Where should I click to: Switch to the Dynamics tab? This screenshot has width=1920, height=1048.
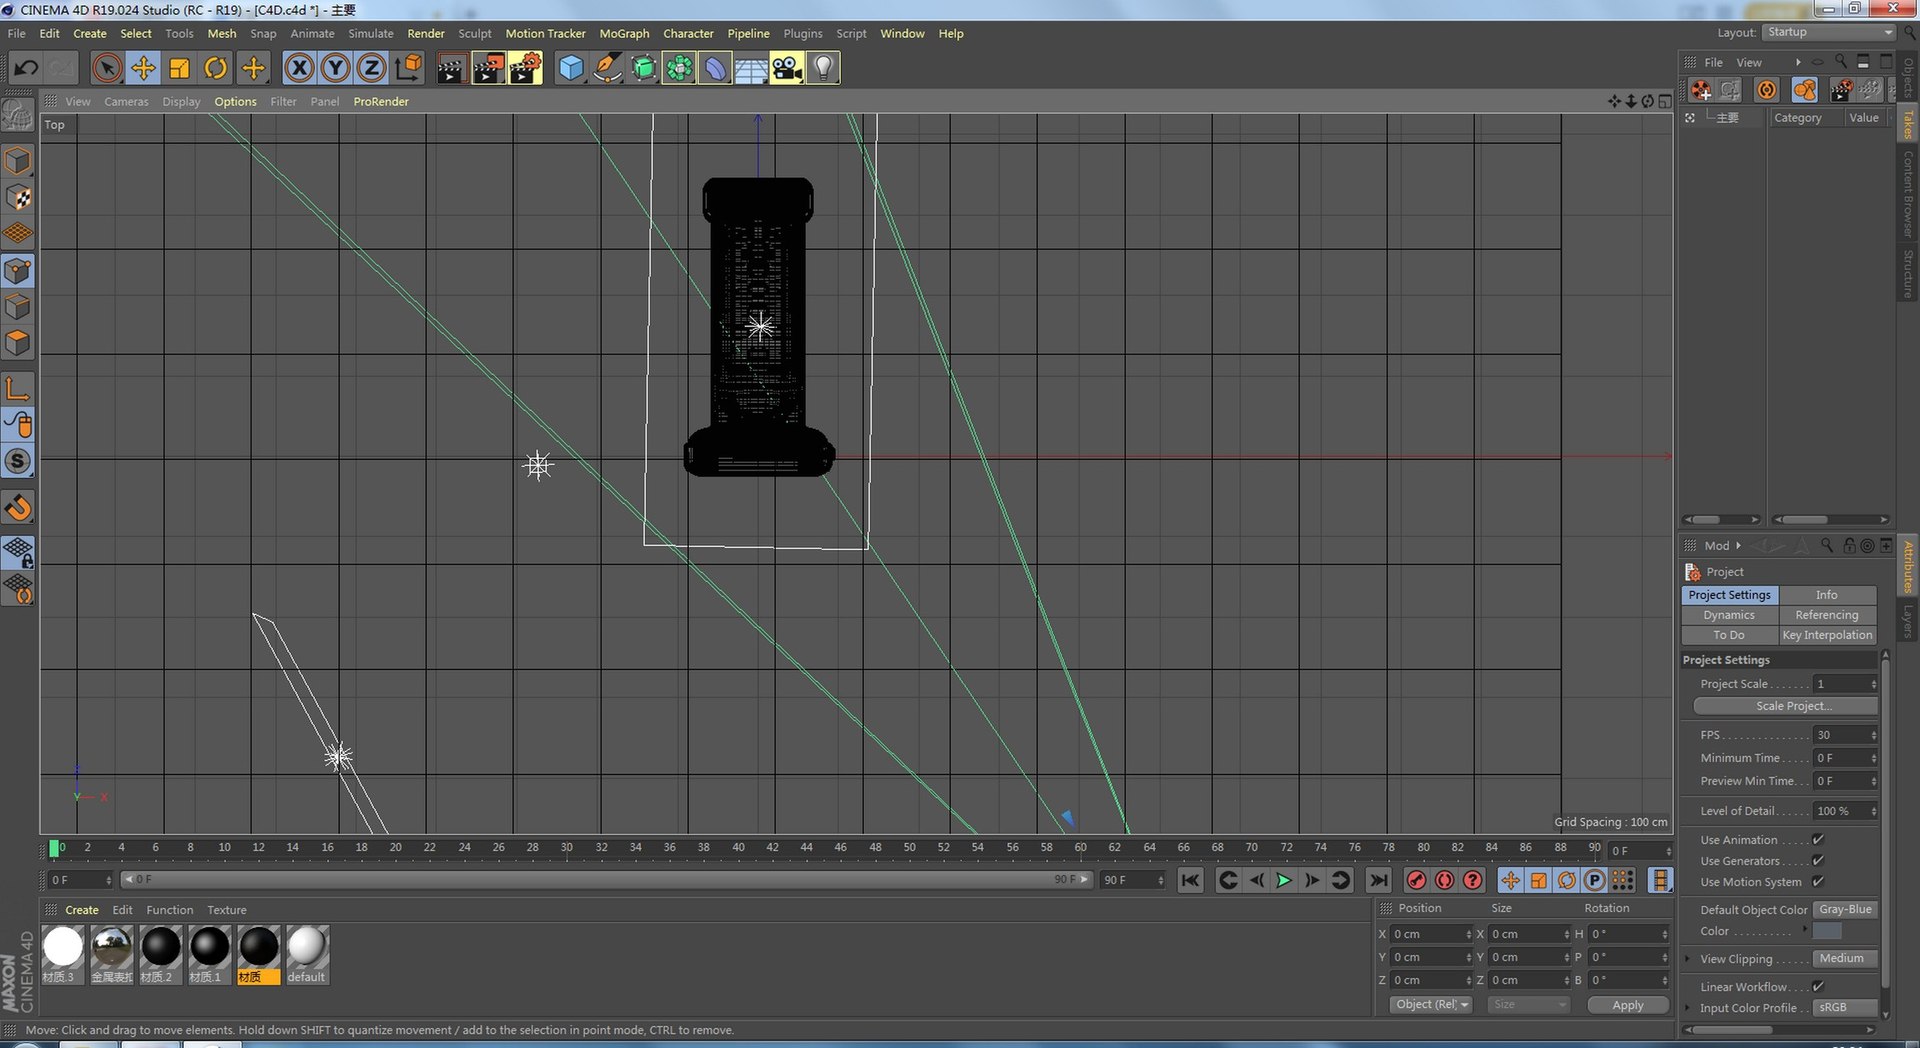1729,615
